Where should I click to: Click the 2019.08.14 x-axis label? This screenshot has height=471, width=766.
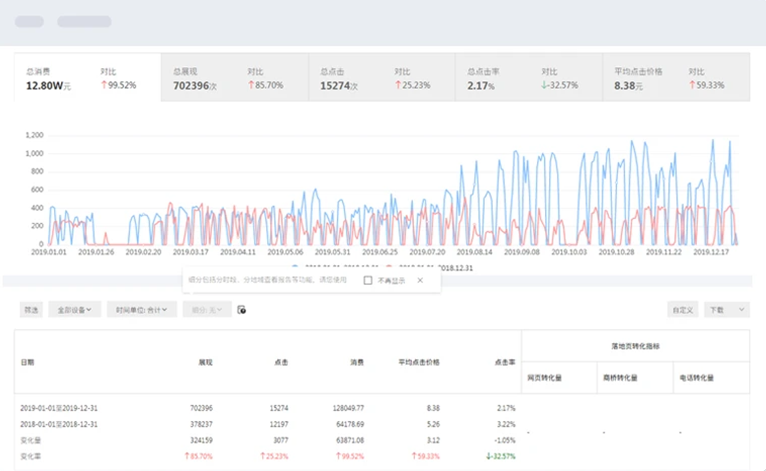point(474,252)
